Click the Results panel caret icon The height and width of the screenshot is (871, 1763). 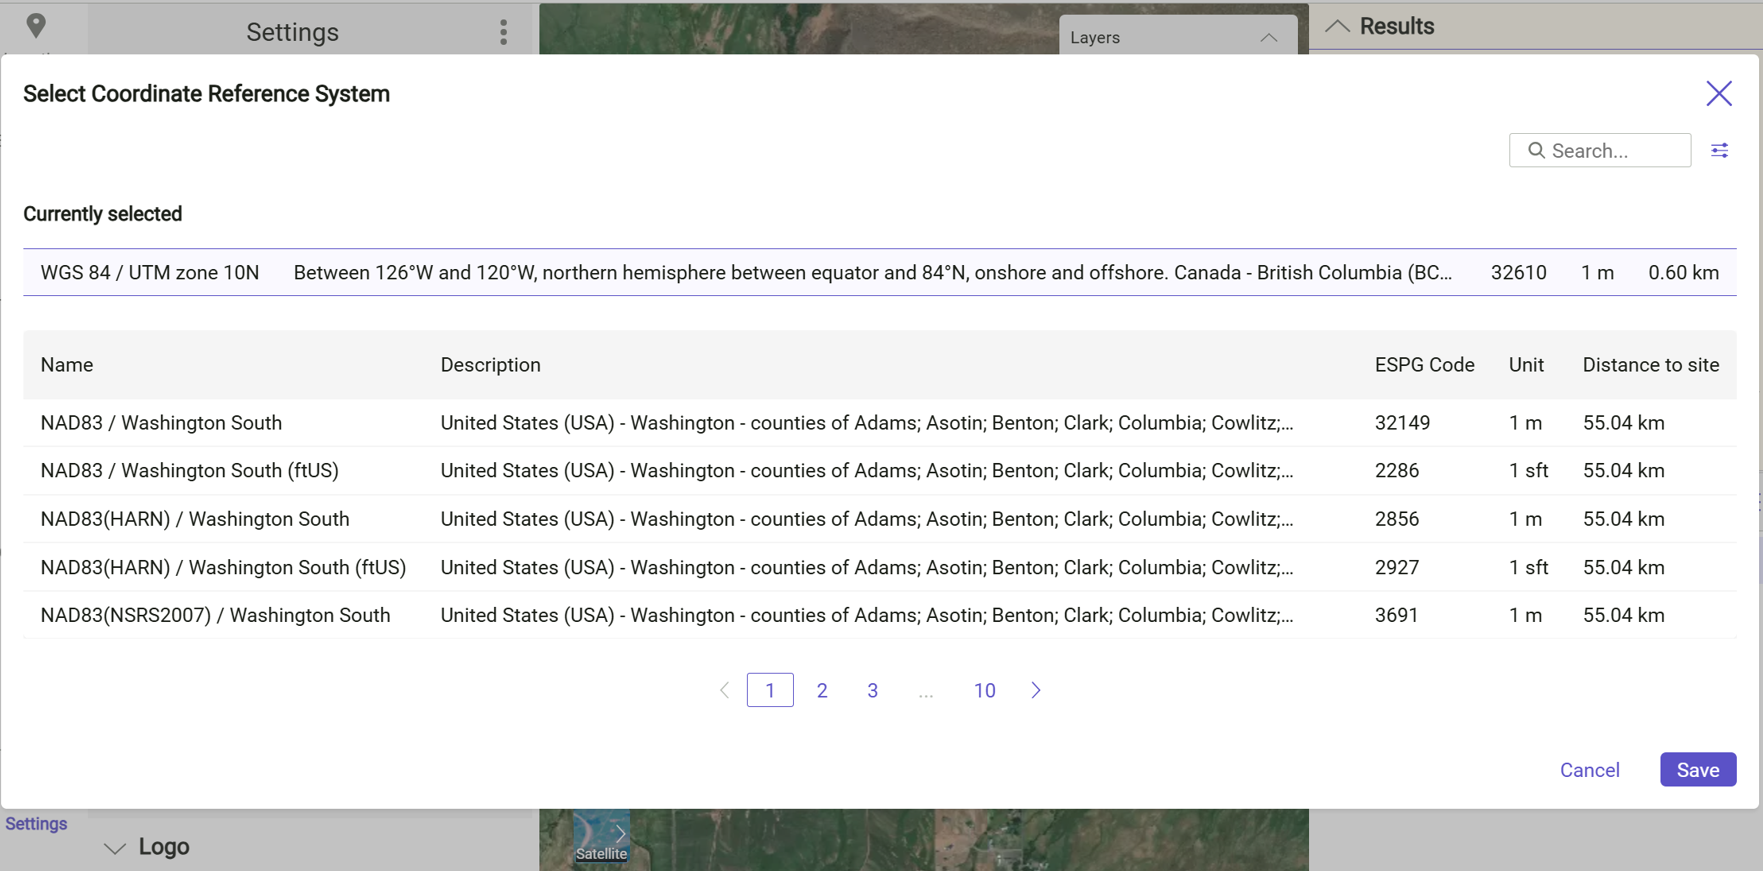[x=1337, y=26]
